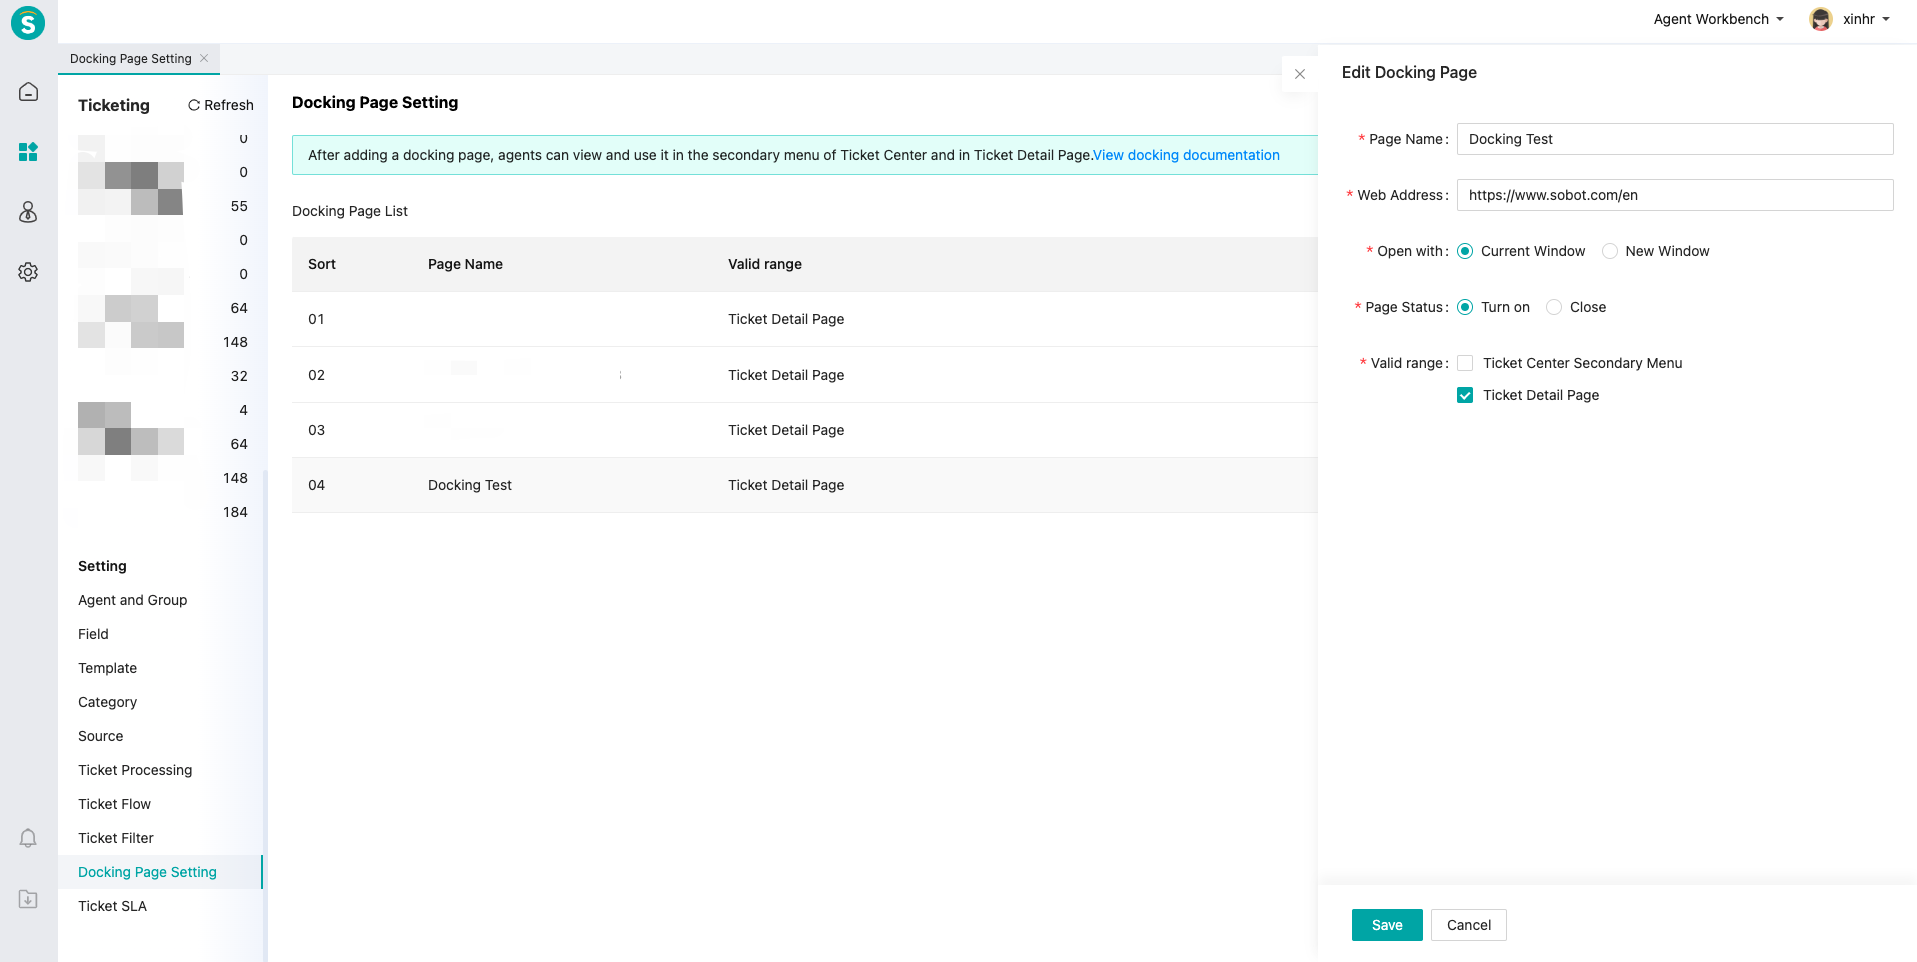Click the Valid range column header
Screen dimensions: 1917x962
[765, 264]
